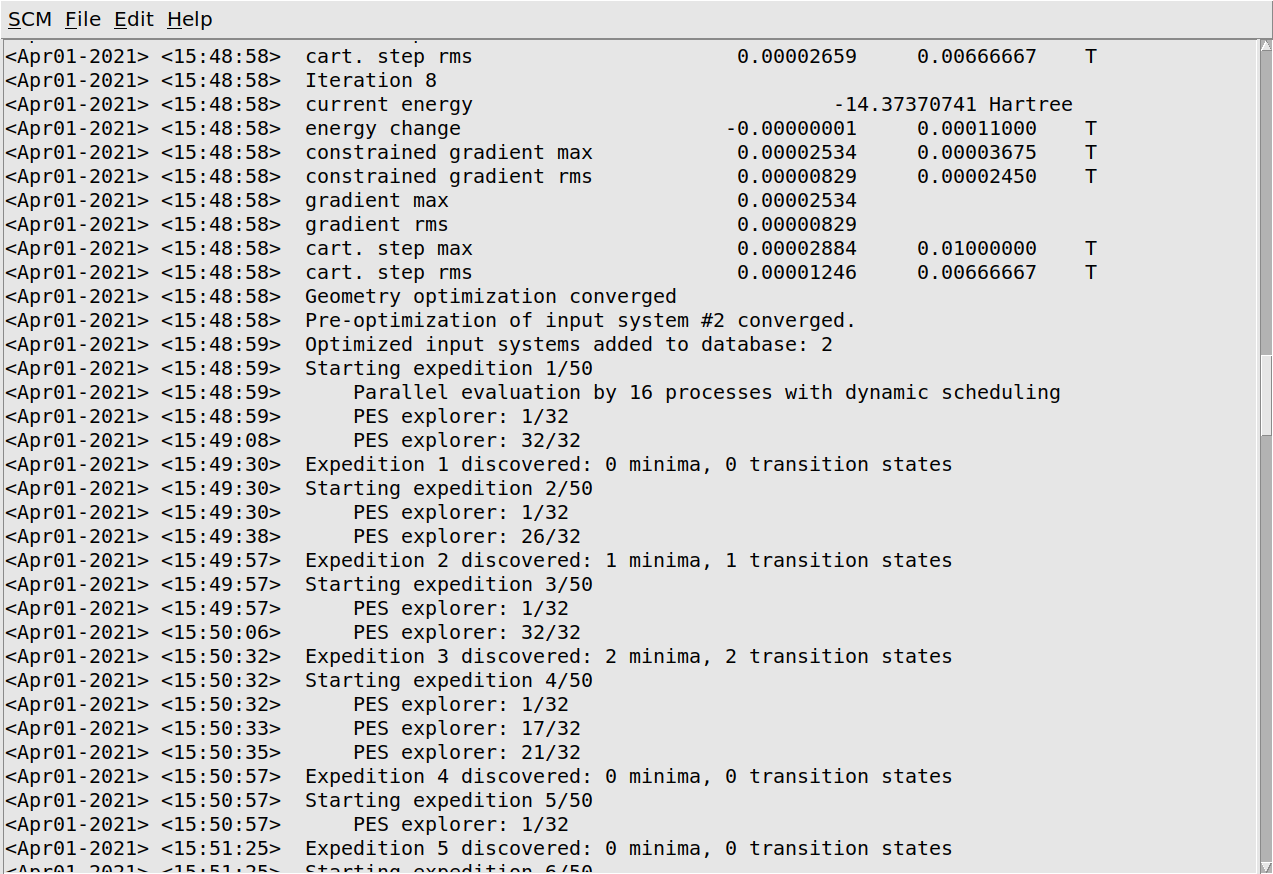Click scrollbar track above the thumb
Screen dimensions: 1273x874
[x=1265, y=200]
